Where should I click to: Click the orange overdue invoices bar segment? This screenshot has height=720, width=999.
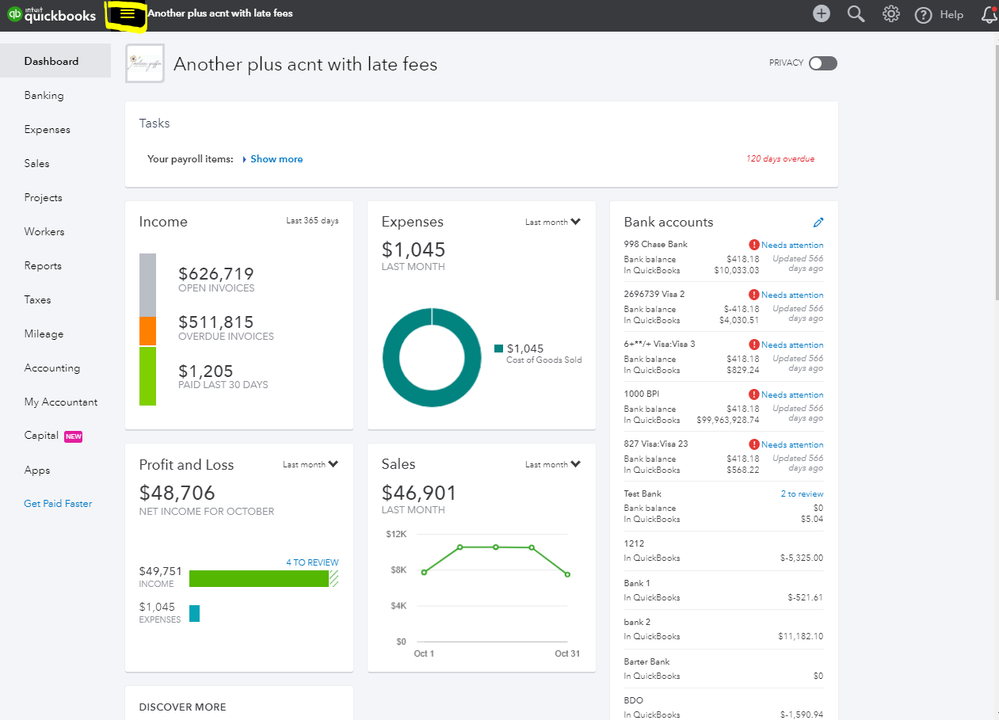click(148, 331)
